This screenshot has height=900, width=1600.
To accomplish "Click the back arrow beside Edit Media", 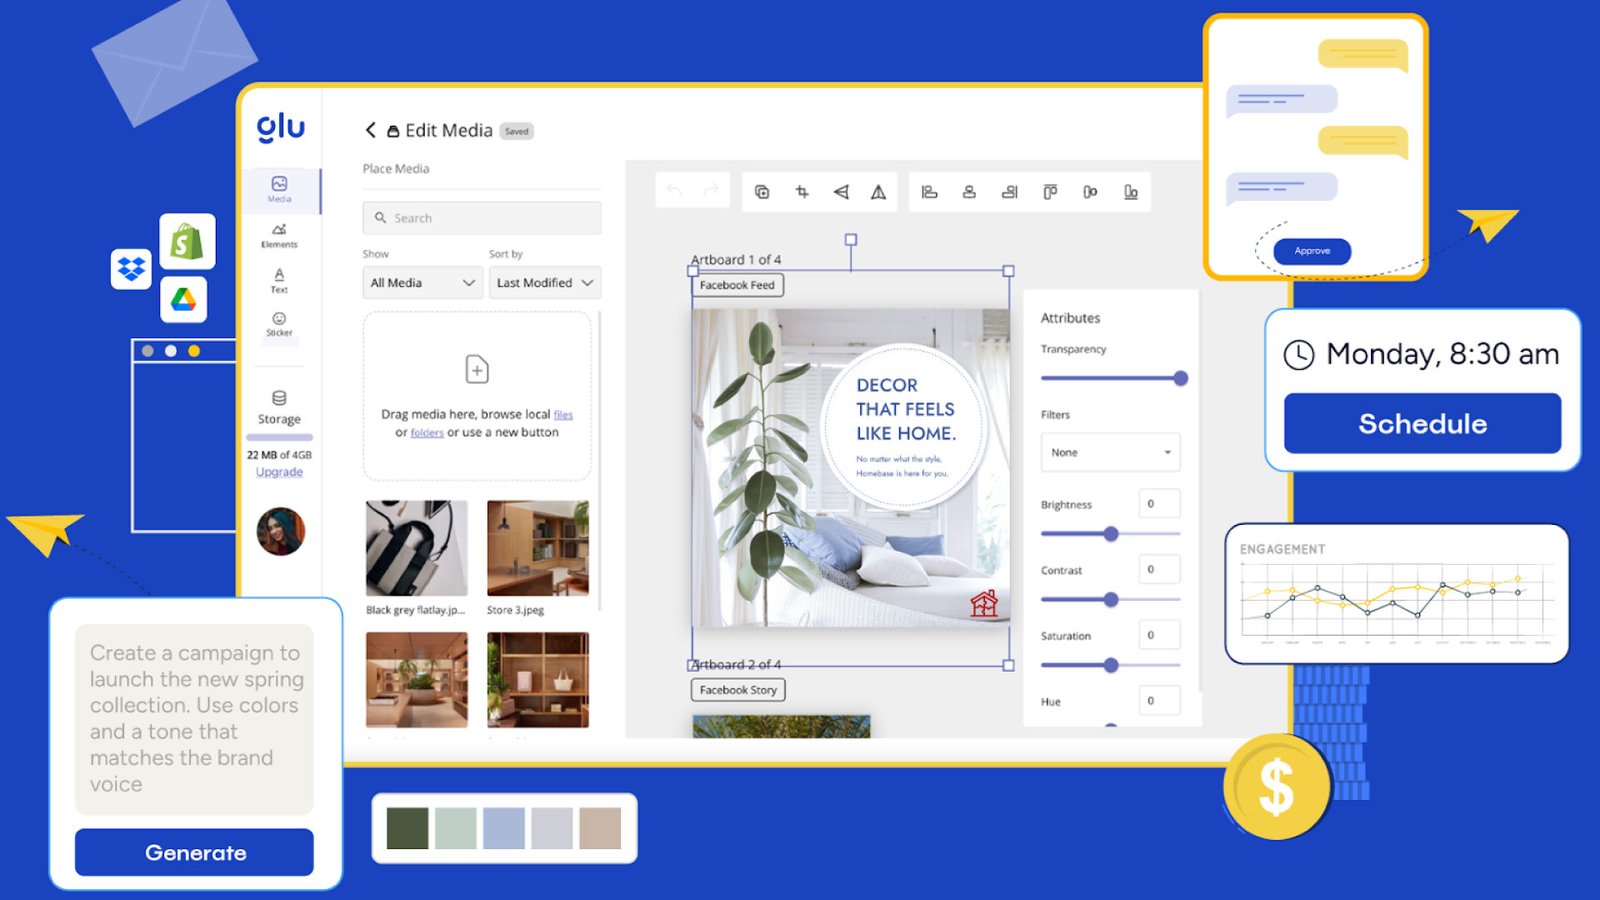I will (x=371, y=130).
